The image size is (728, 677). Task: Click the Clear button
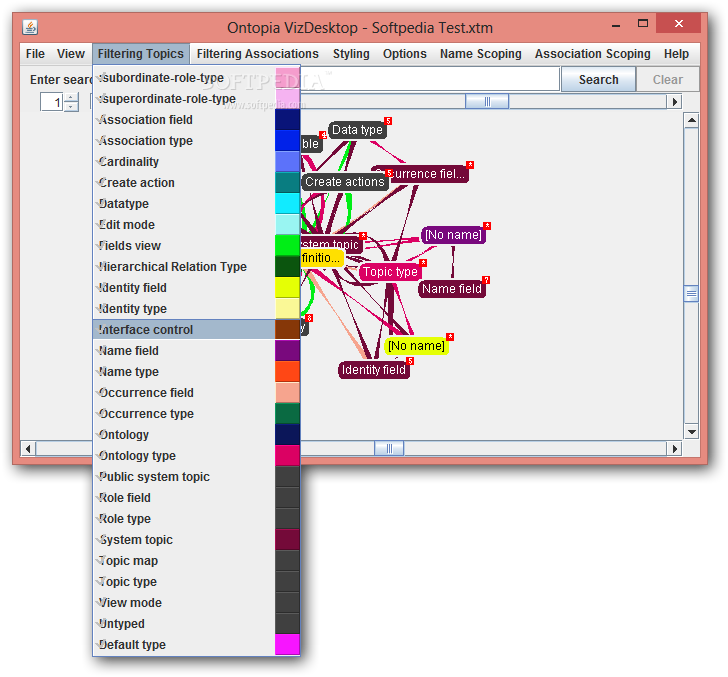tap(668, 79)
